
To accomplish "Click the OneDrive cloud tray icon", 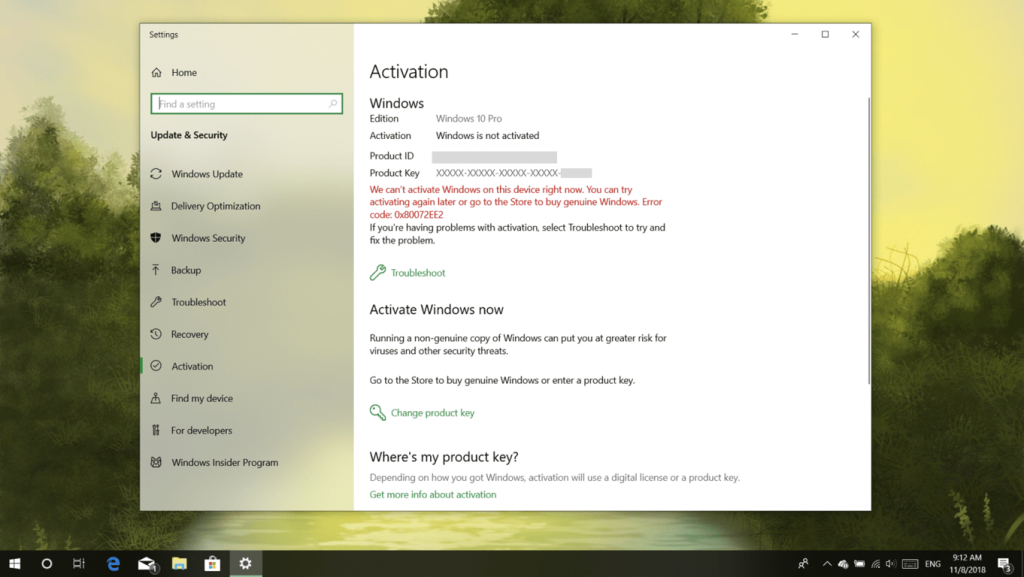I will pyautogui.click(x=843, y=564).
